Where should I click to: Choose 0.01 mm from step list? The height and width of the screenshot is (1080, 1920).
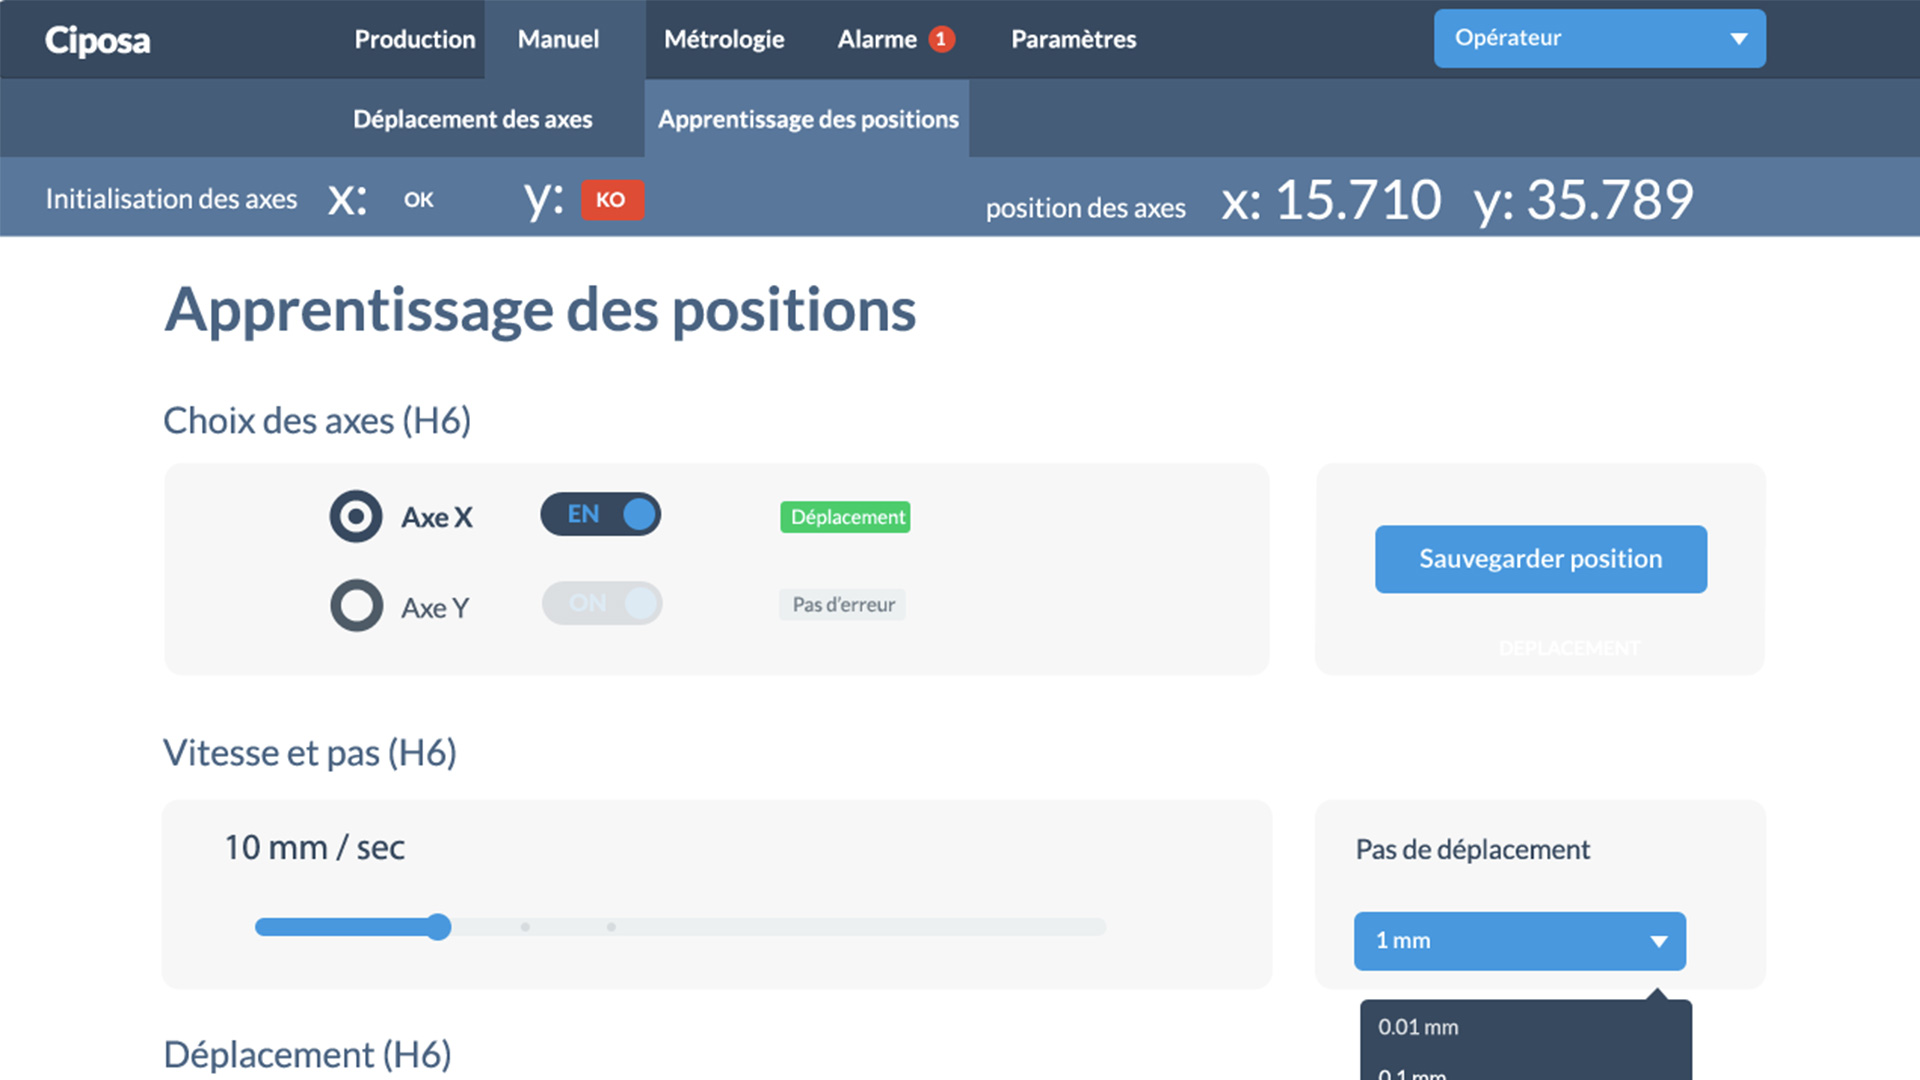(x=1418, y=1027)
